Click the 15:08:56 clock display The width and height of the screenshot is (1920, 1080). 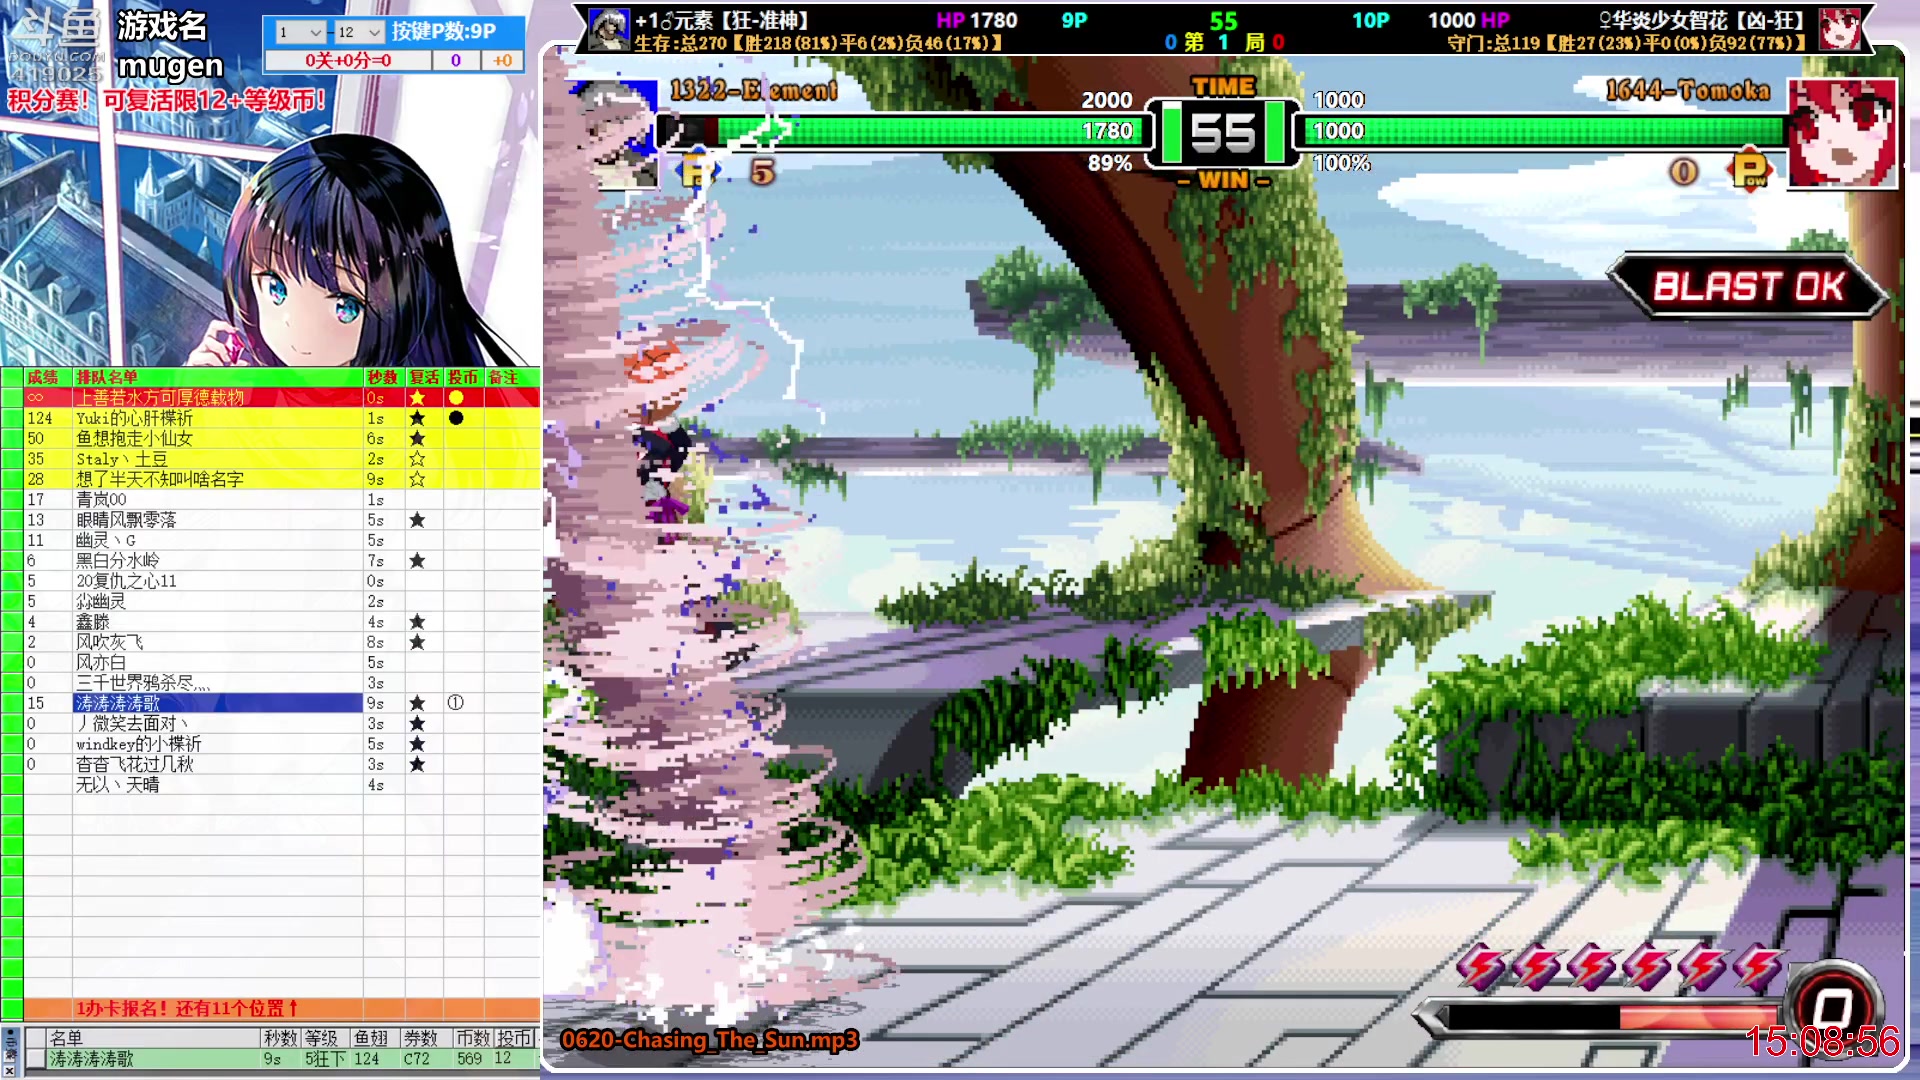coord(1822,1042)
